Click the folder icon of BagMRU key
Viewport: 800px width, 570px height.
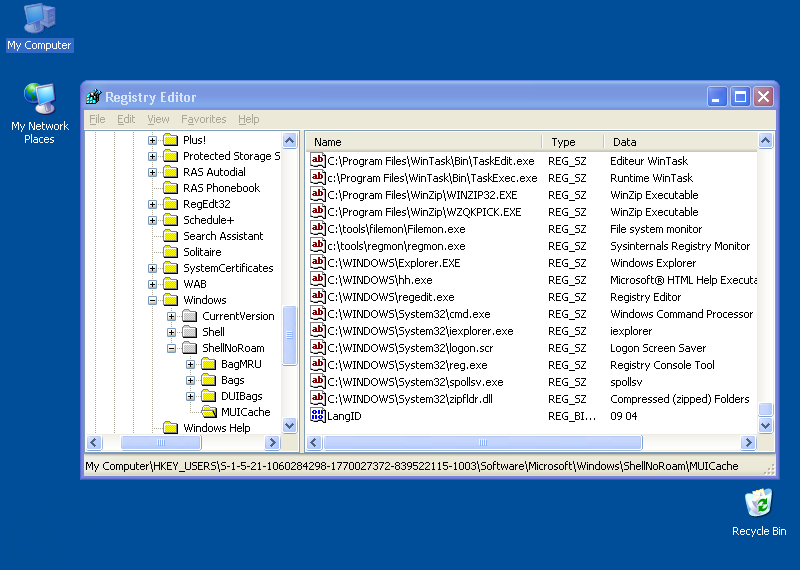pyautogui.click(x=208, y=364)
